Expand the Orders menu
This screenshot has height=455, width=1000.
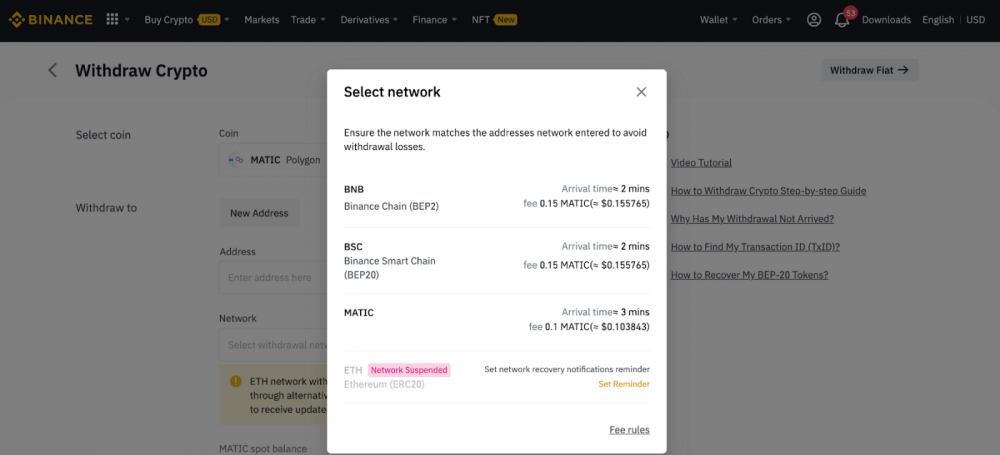coord(772,20)
